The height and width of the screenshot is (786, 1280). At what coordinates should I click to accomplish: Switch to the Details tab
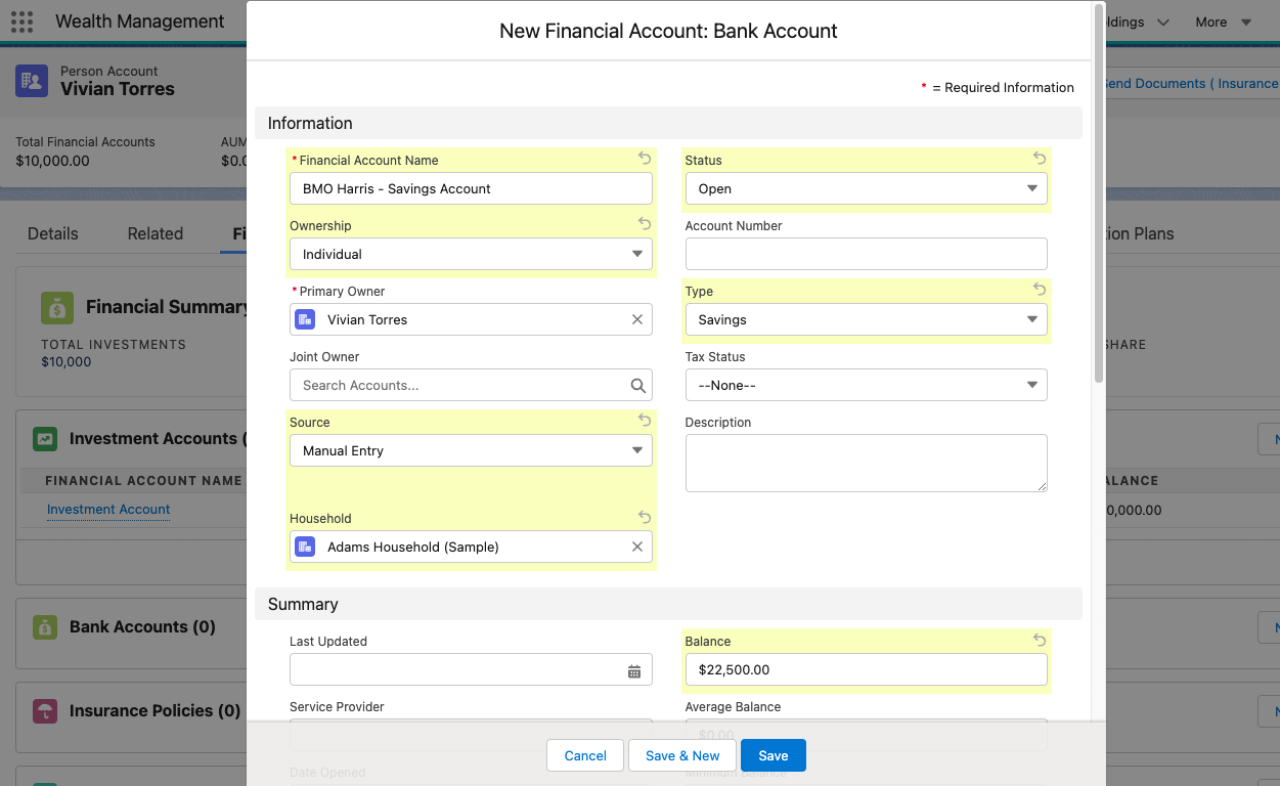click(x=53, y=233)
